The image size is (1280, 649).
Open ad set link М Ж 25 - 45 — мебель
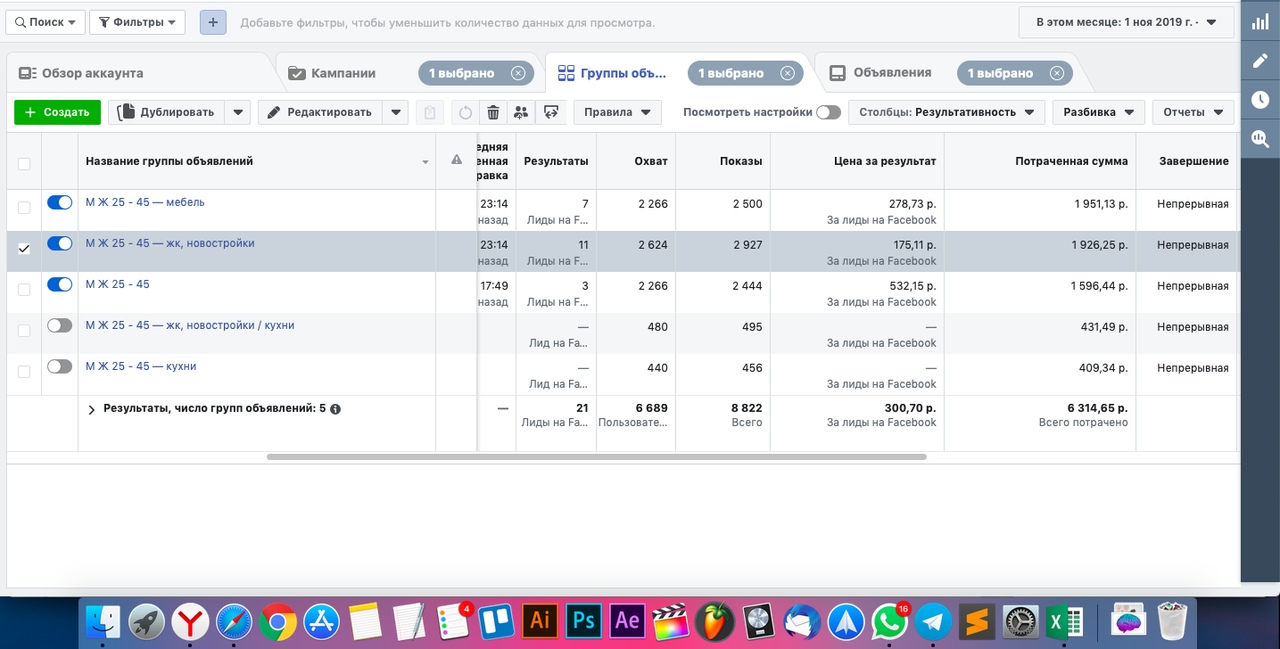(145, 202)
